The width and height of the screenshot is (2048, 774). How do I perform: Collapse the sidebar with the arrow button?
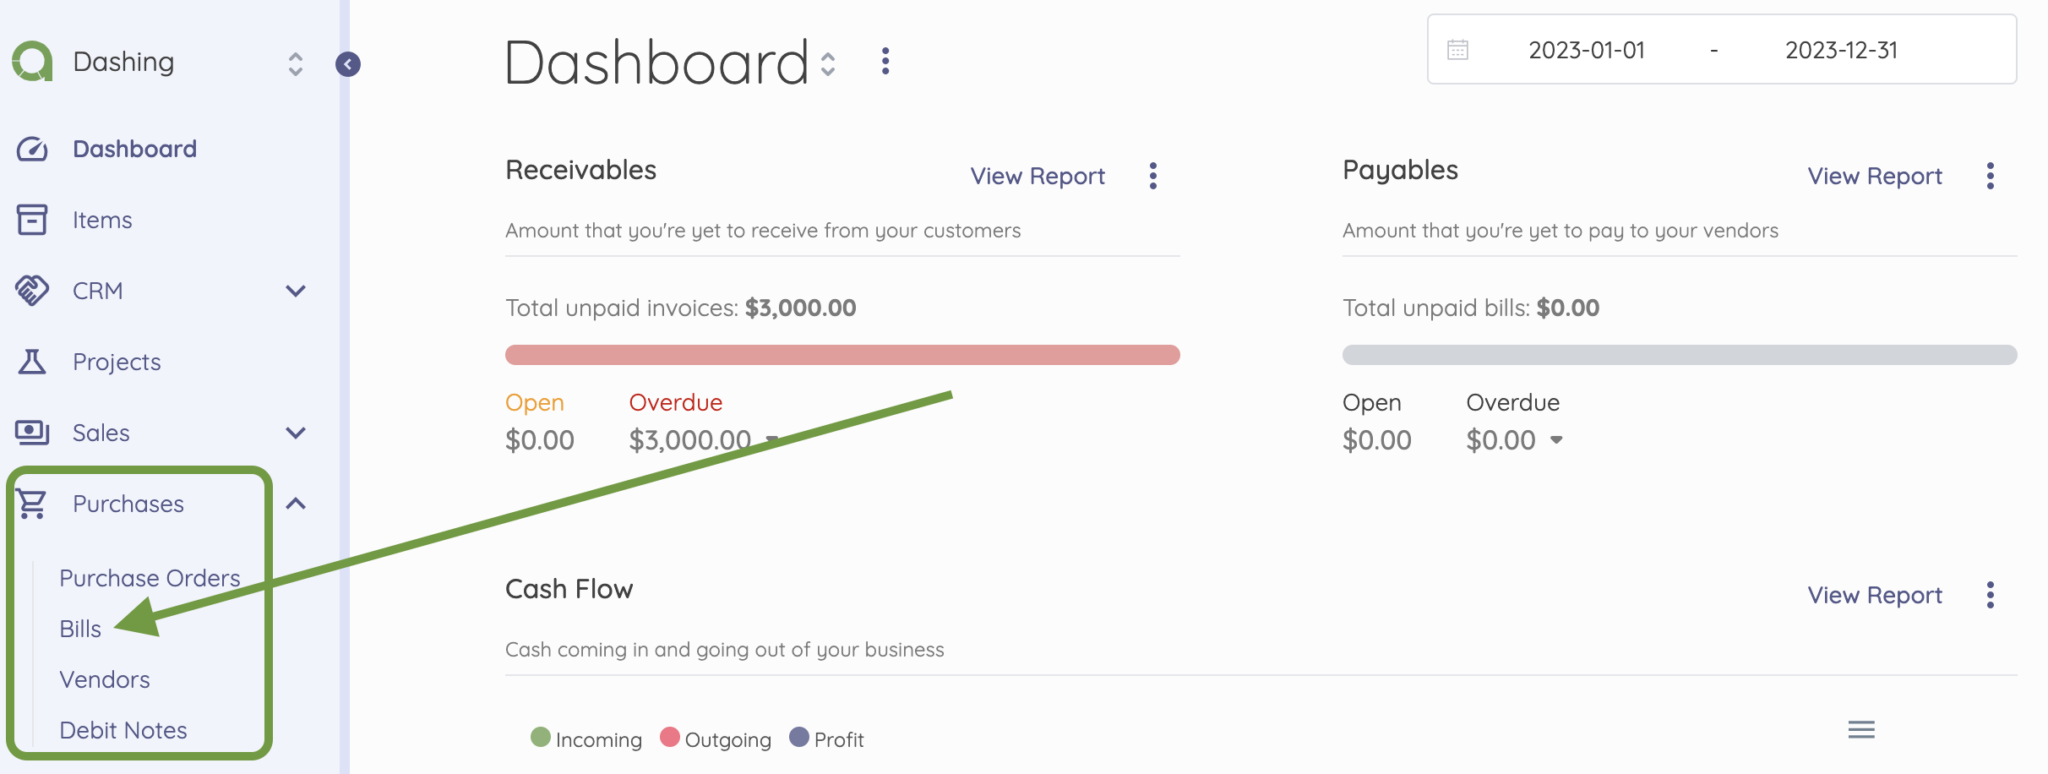coord(348,65)
